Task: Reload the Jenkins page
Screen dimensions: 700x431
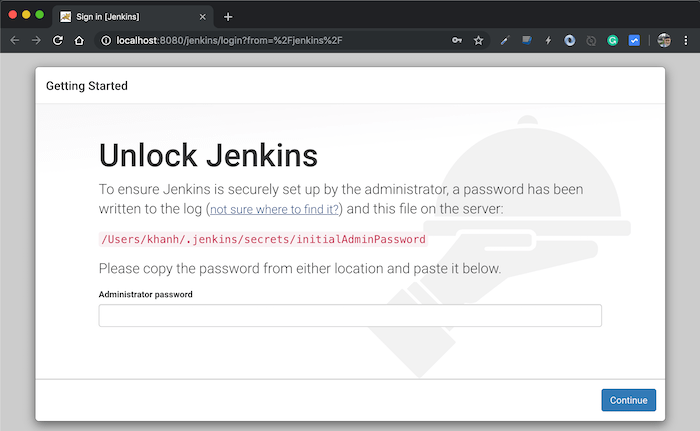Action: [x=58, y=41]
